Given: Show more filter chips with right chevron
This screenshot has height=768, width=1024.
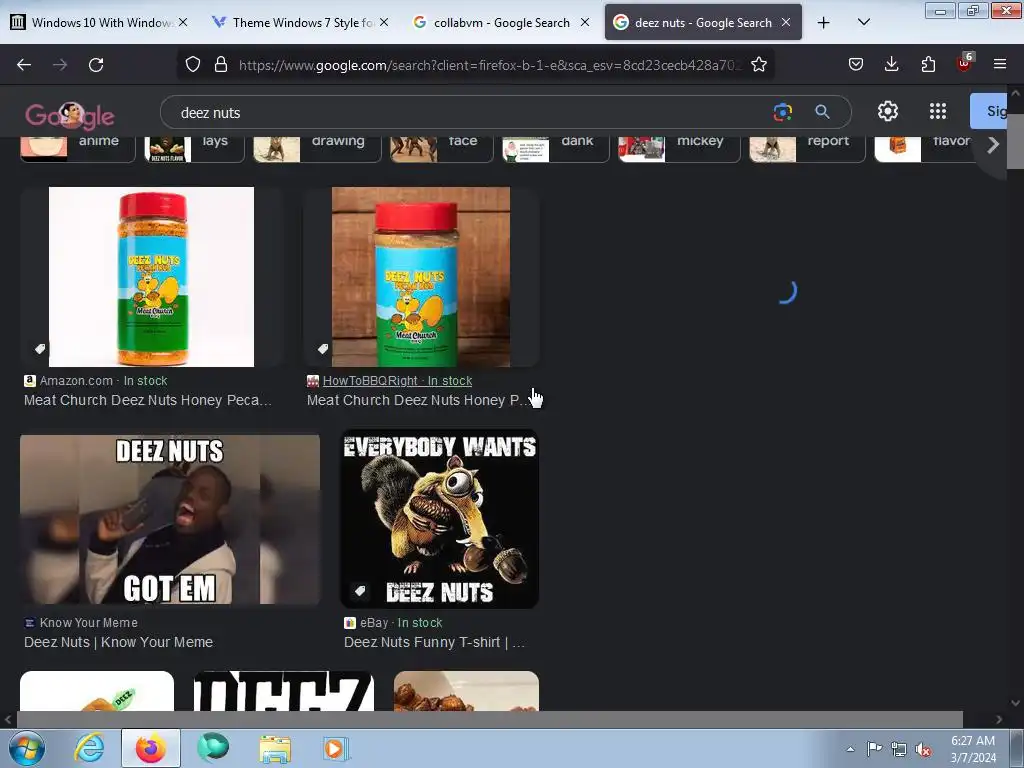Looking at the screenshot, I should pos(993,145).
